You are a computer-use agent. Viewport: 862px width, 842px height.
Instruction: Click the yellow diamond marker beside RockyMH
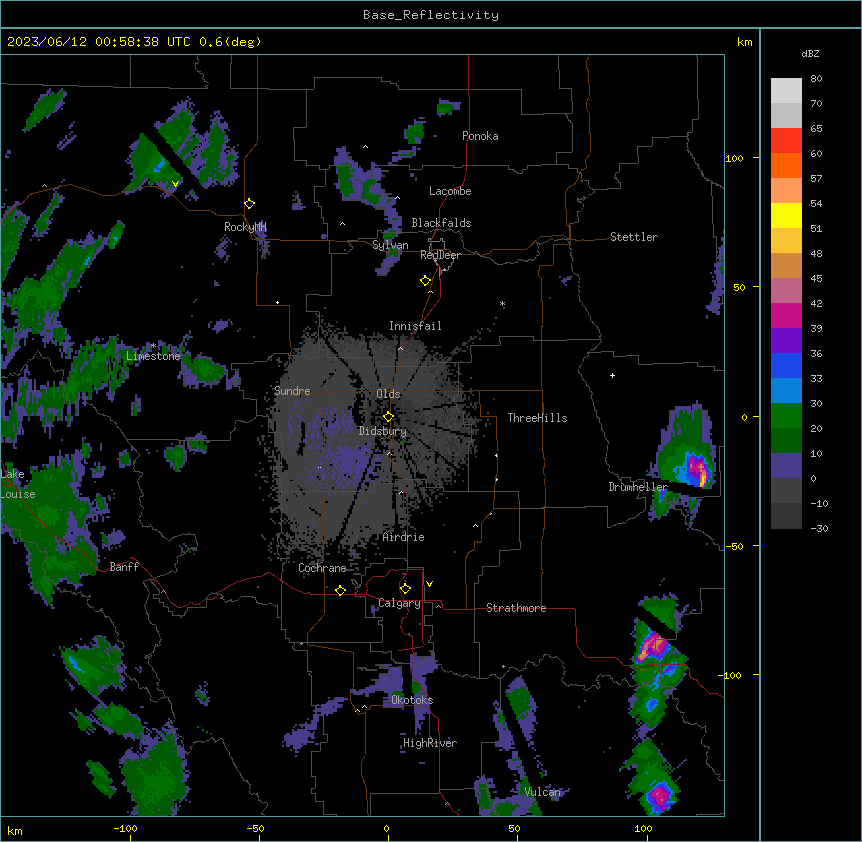pyautogui.click(x=249, y=204)
